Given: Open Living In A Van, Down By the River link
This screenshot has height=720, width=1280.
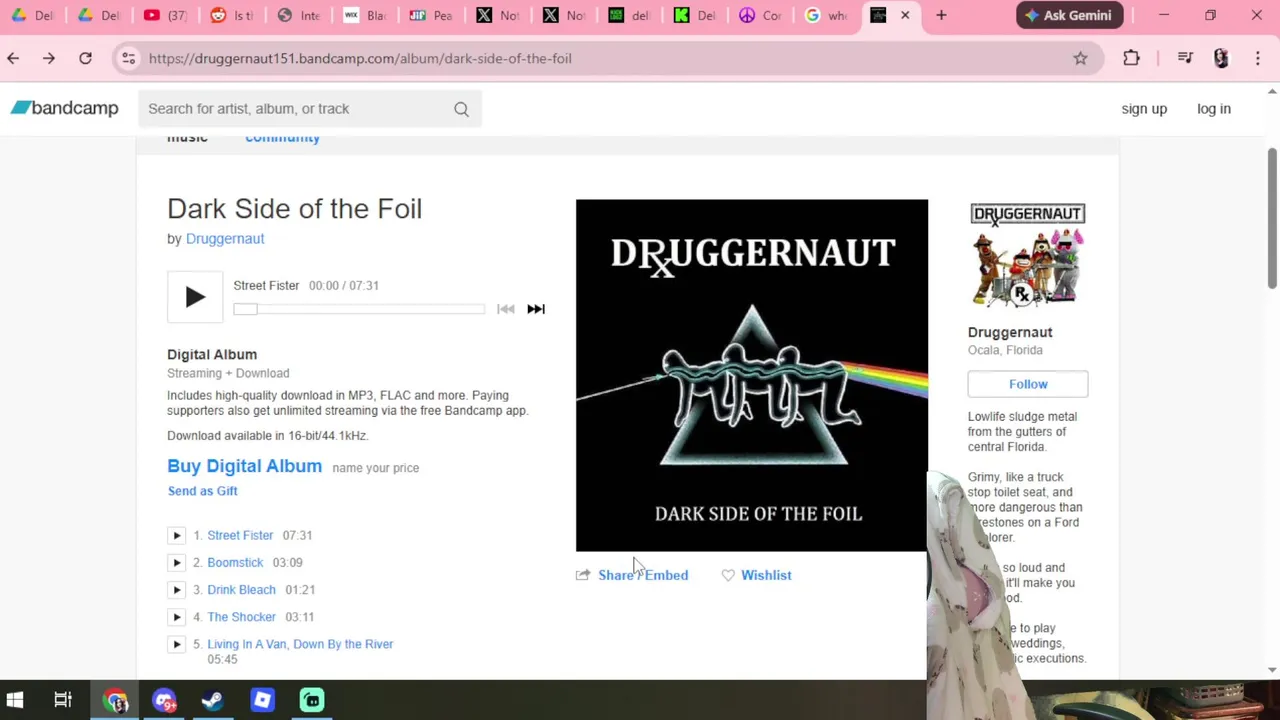Looking at the screenshot, I should (x=300, y=644).
